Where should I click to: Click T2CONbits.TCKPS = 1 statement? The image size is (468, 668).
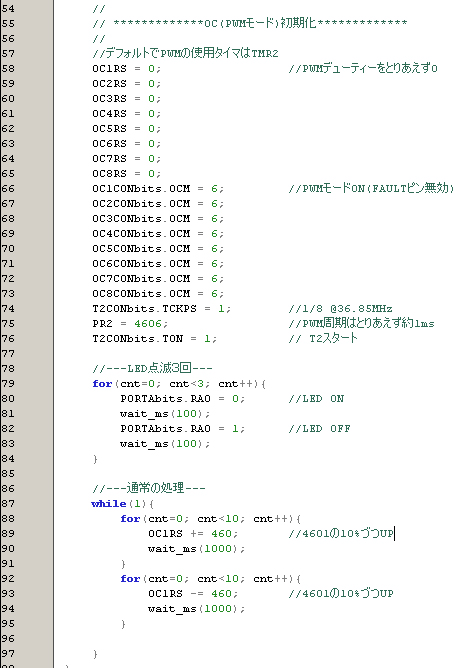click(x=161, y=308)
